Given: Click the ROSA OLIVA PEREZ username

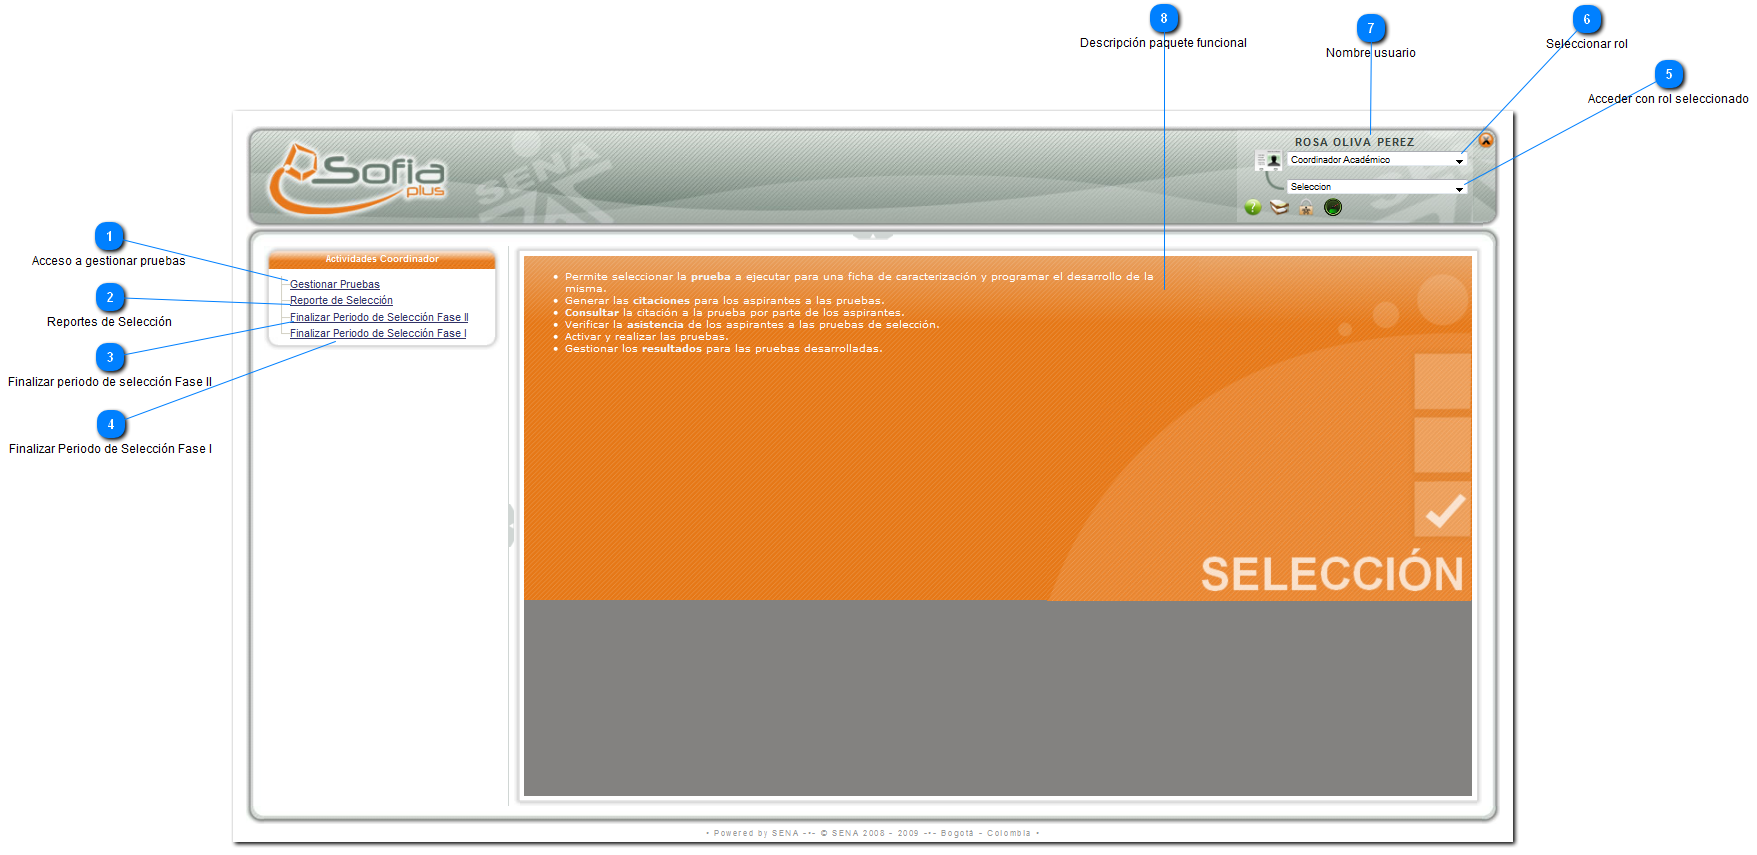Looking at the screenshot, I should pos(1354,142).
